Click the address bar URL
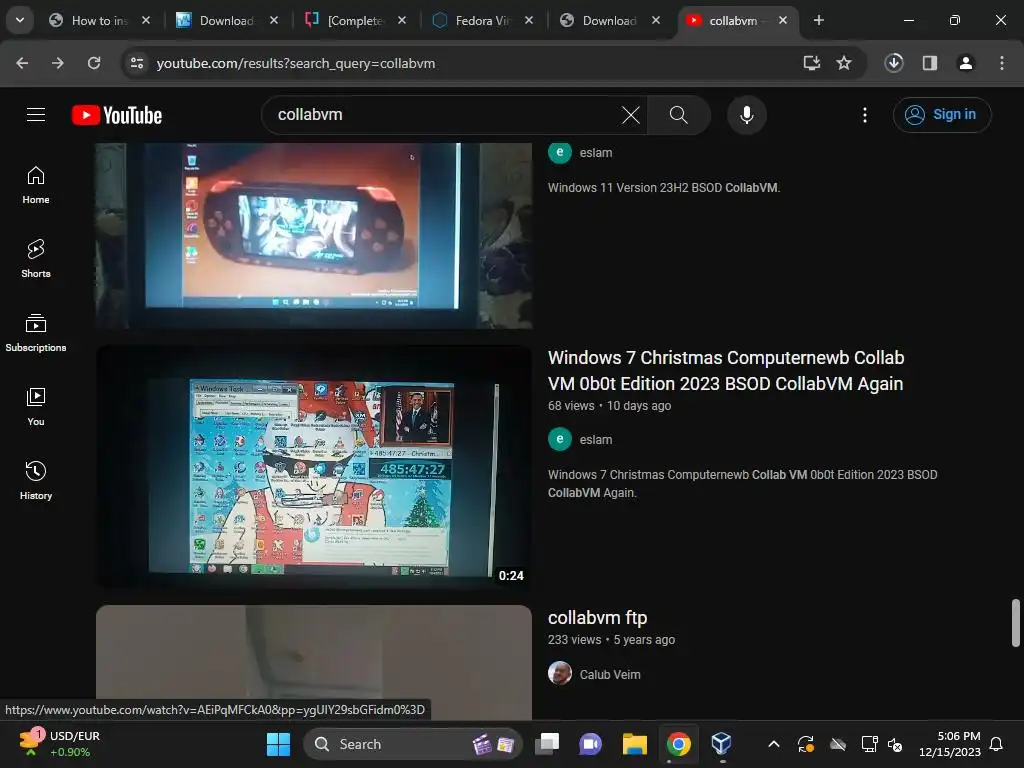 (x=296, y=63)
